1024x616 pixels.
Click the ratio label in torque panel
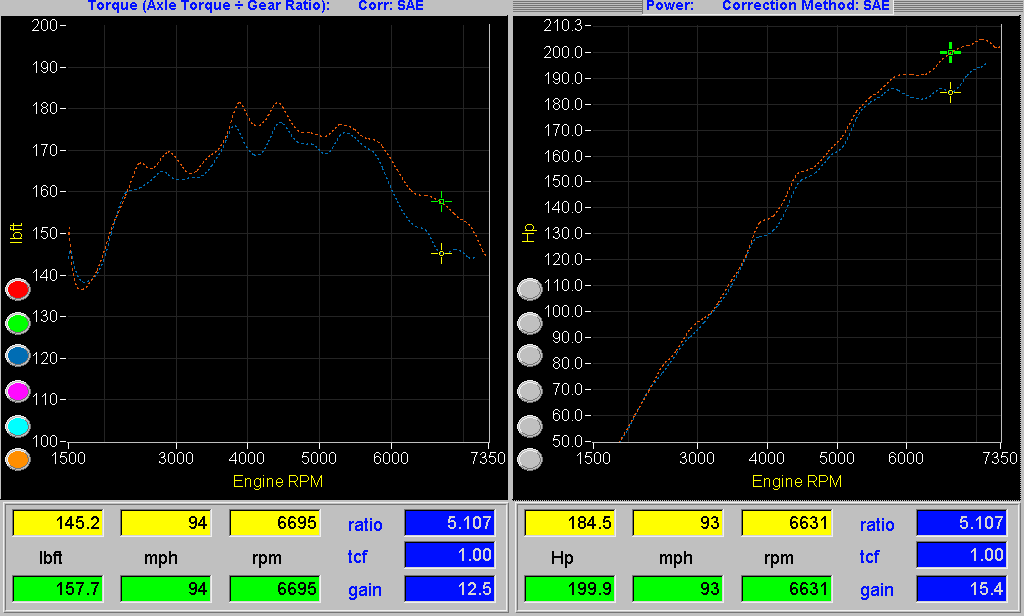(x=365, y=525)
